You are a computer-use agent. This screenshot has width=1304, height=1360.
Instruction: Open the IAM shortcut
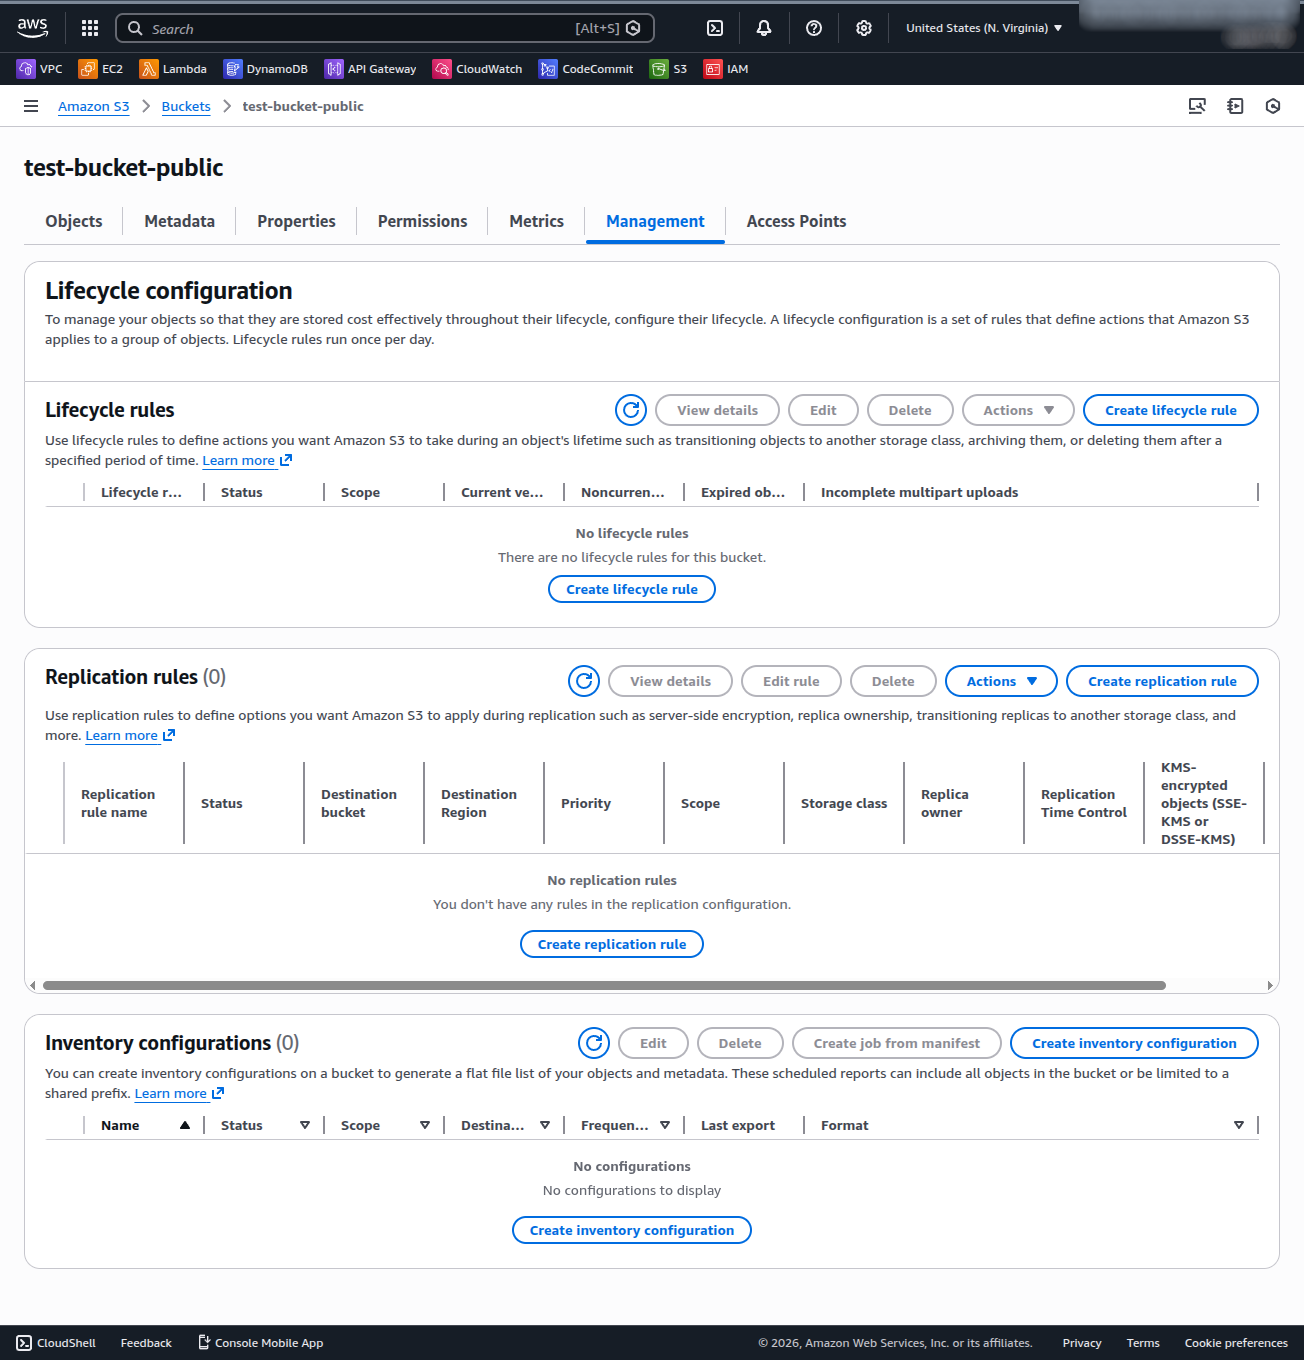[726, 69]
